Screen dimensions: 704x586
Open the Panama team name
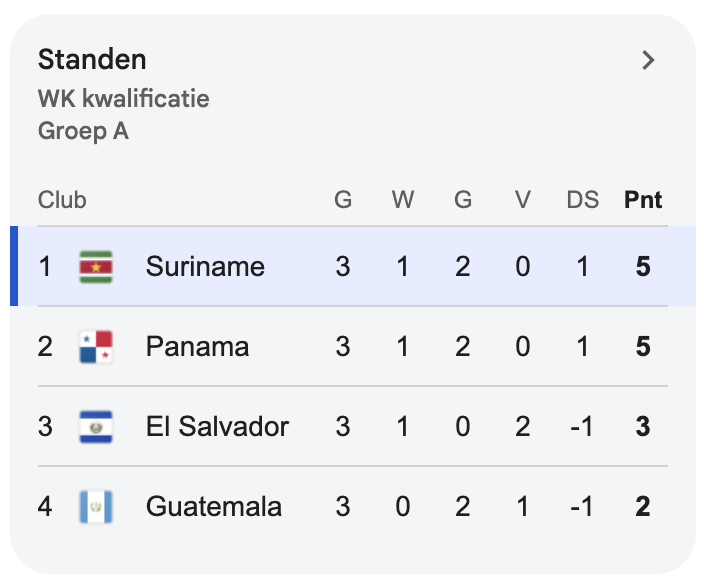pos(197,347)
